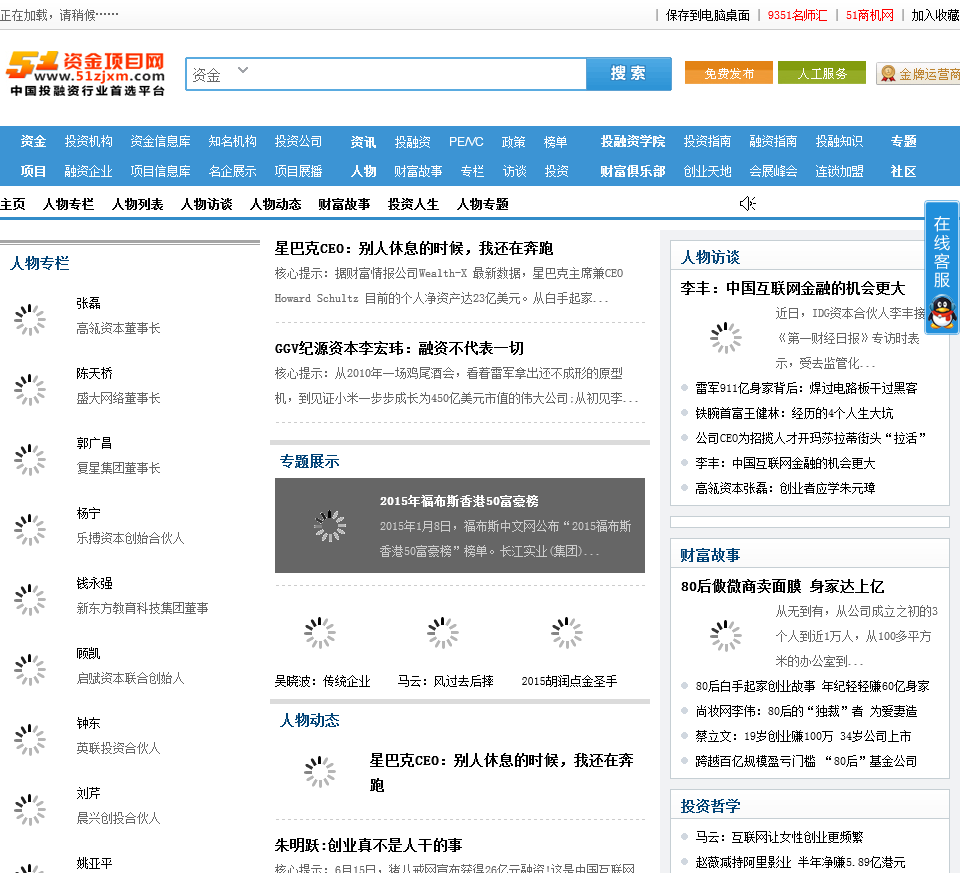The image size is (960, 873).
Task: Click 钱永强 portrait loading thumbnail
Action: (30, 599)
